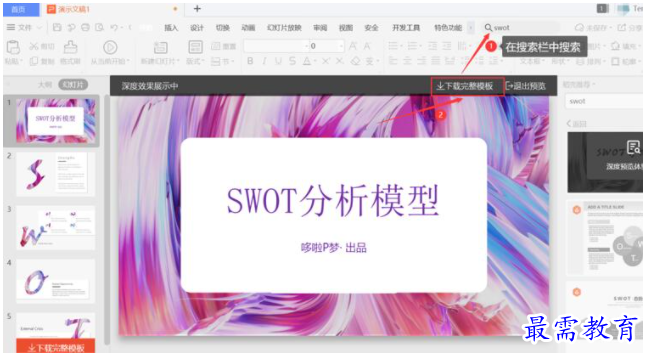646x360 pixels.
Task: Click the save icon in quick access bar
Action: tap(57, 28)
